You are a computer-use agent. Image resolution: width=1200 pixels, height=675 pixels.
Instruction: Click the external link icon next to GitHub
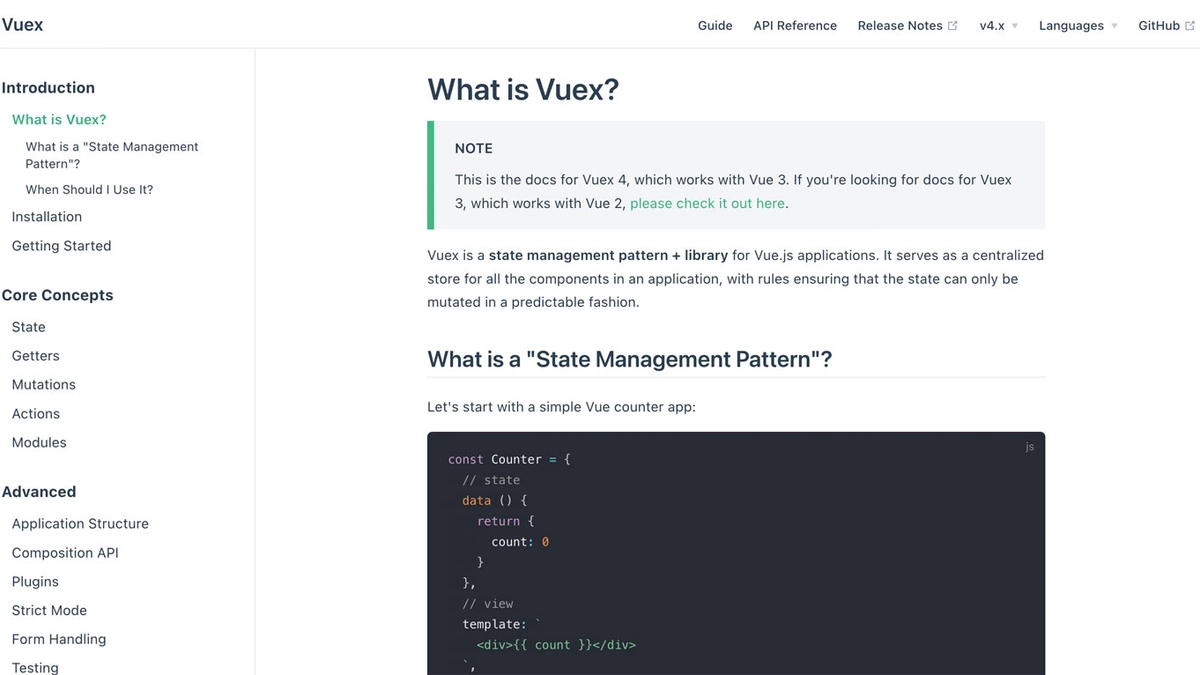click(x=1188, y=24)
